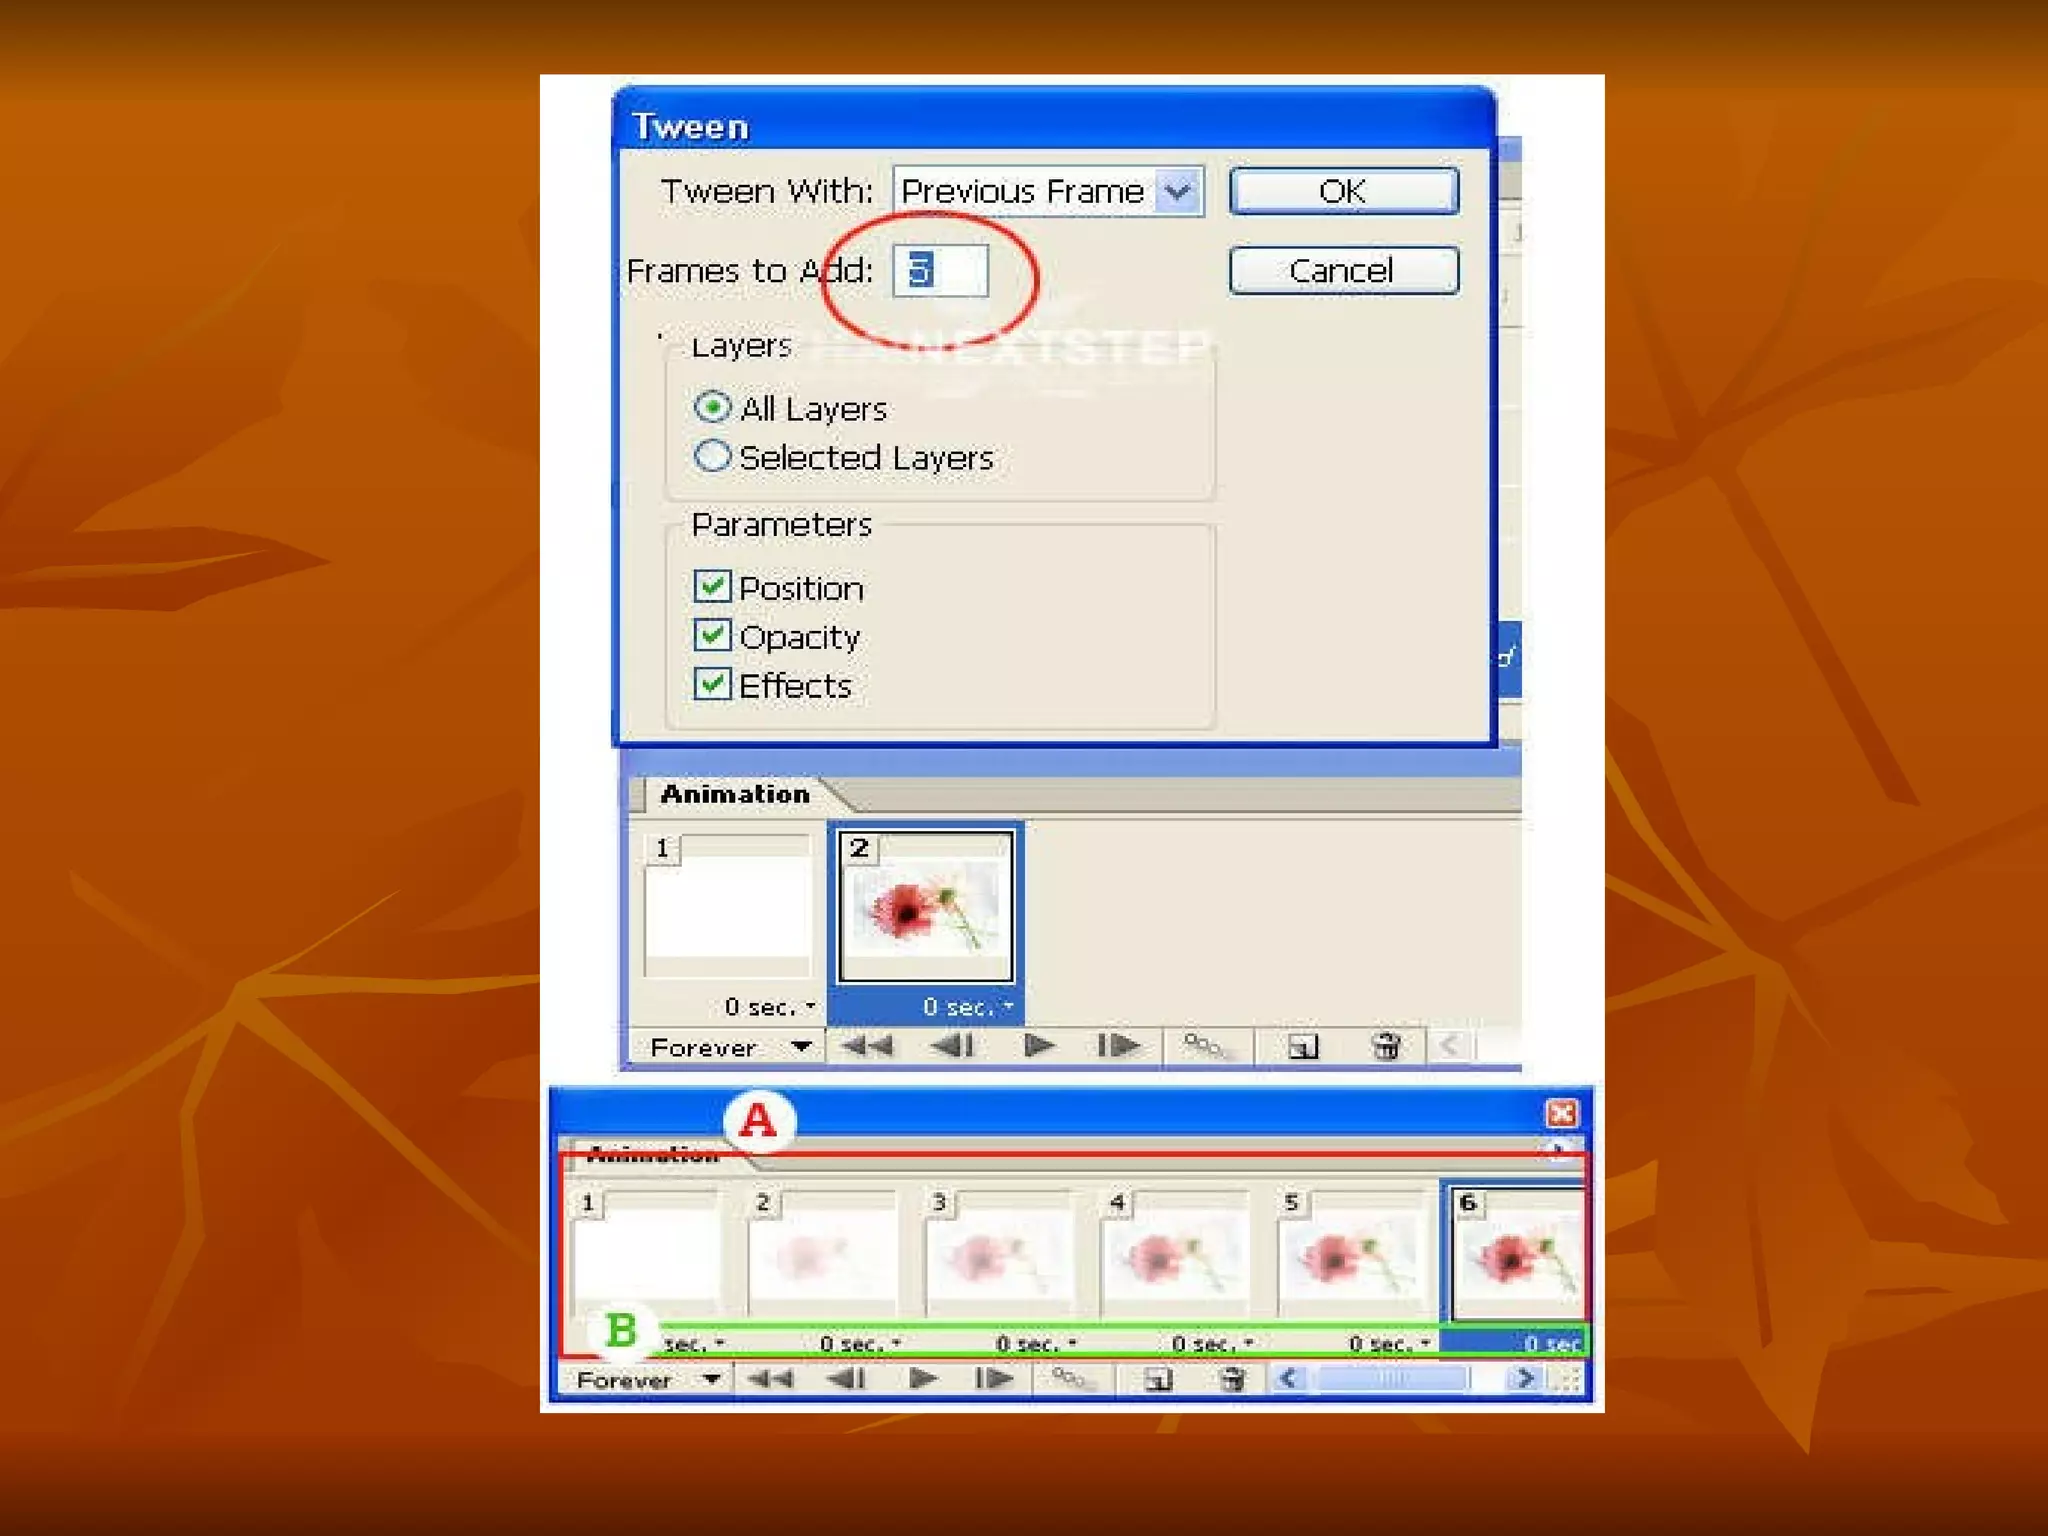This screenshot has height=1536, width=2048.
Task: Click the tween icon in upper Animation panel
Action: point(1205,1047)
